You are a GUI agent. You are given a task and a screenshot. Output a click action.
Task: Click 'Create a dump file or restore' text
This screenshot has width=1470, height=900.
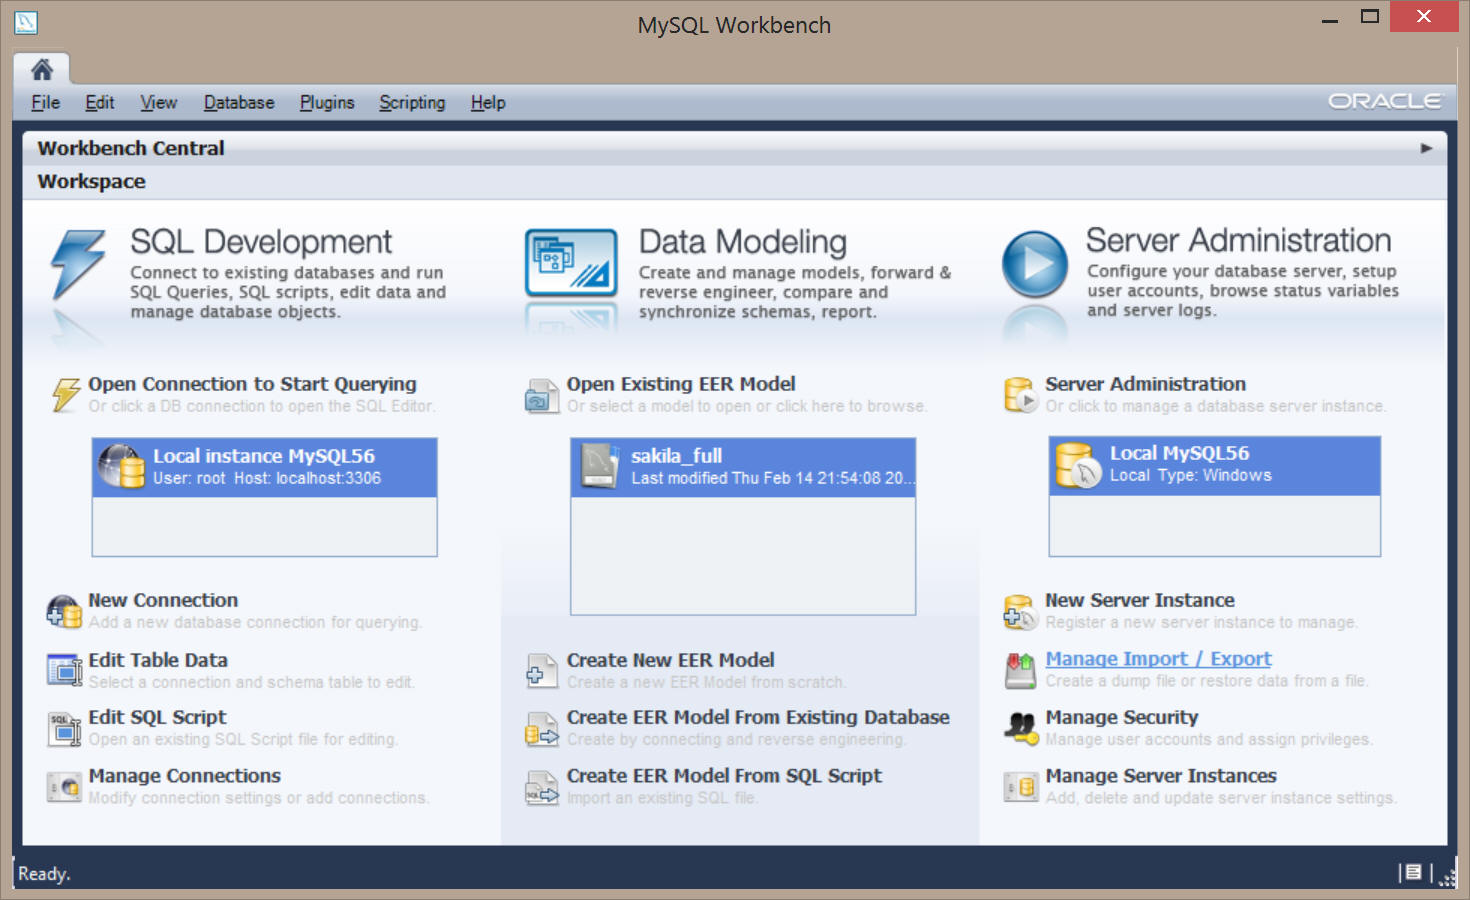pos(1207,681)
